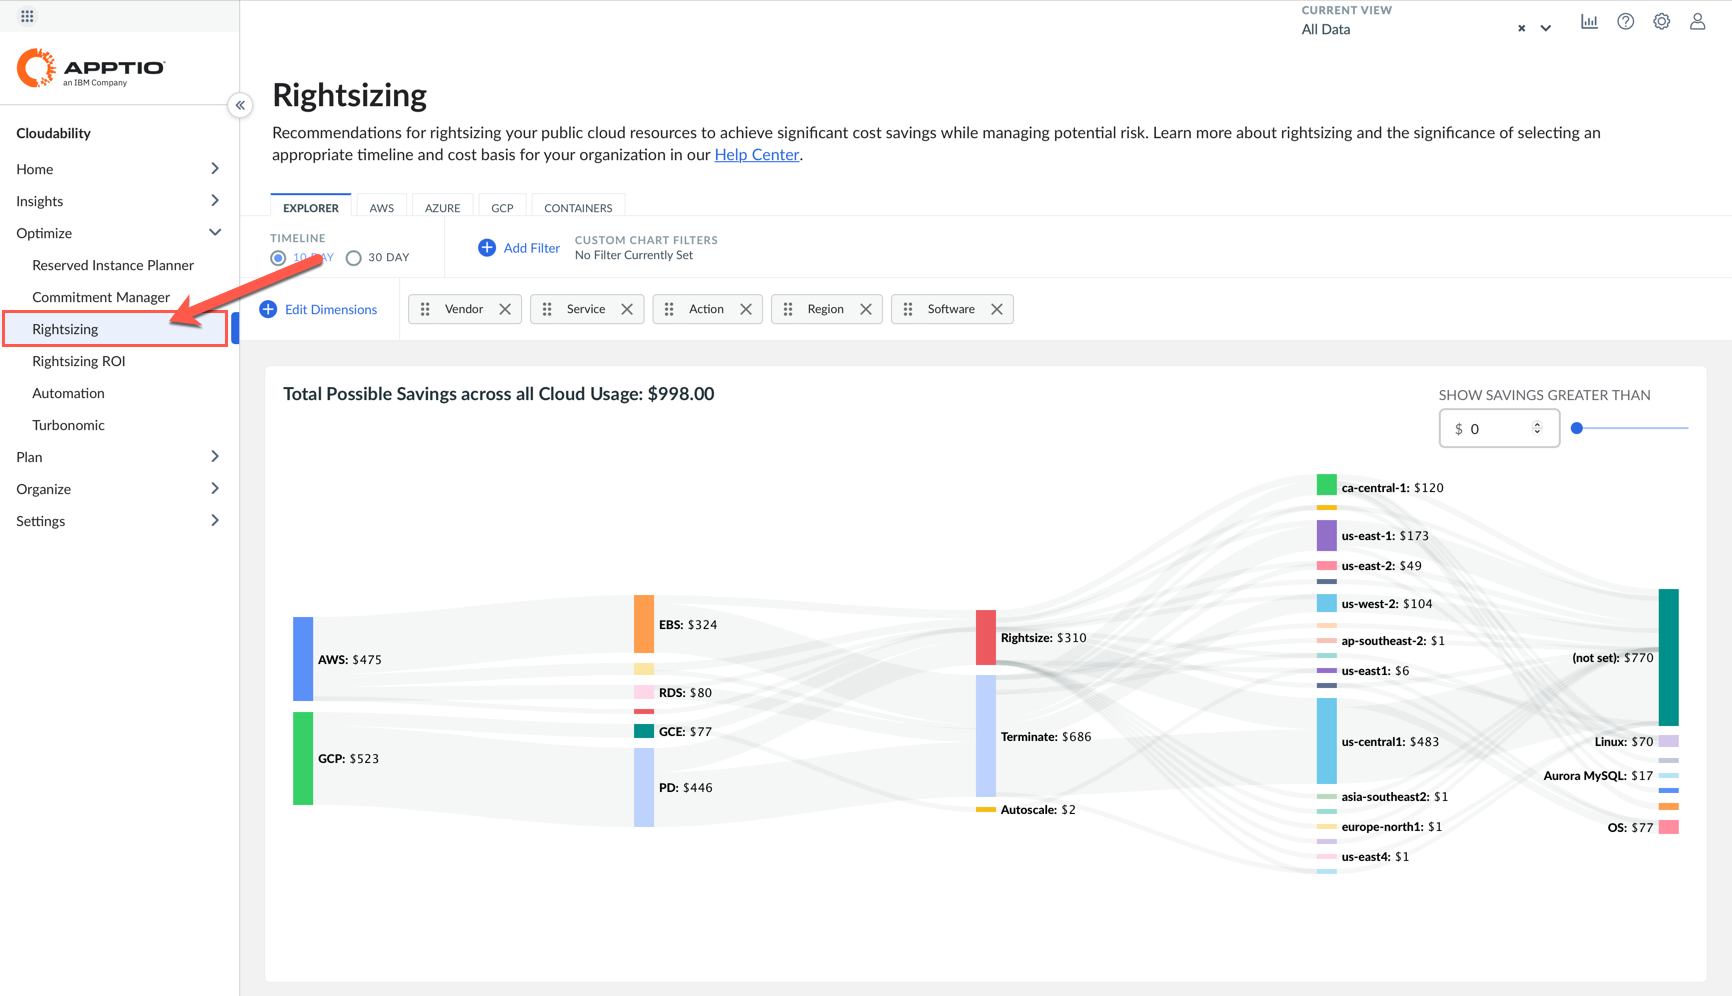
Task: Click the savings threshold slider handle
Action: [1577, 428]
